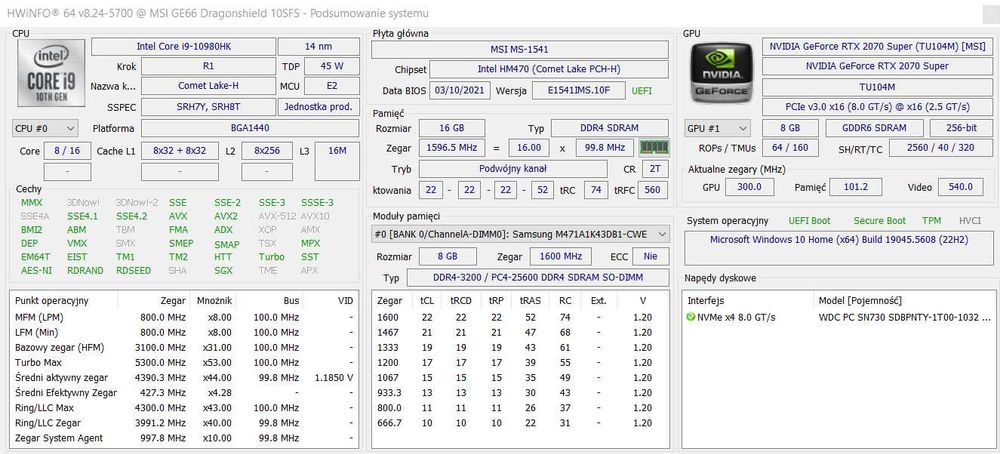Screen dimensions: 1000x454
Task: Click the Ring/LLC Max row
Action: (x=184, y=408)
